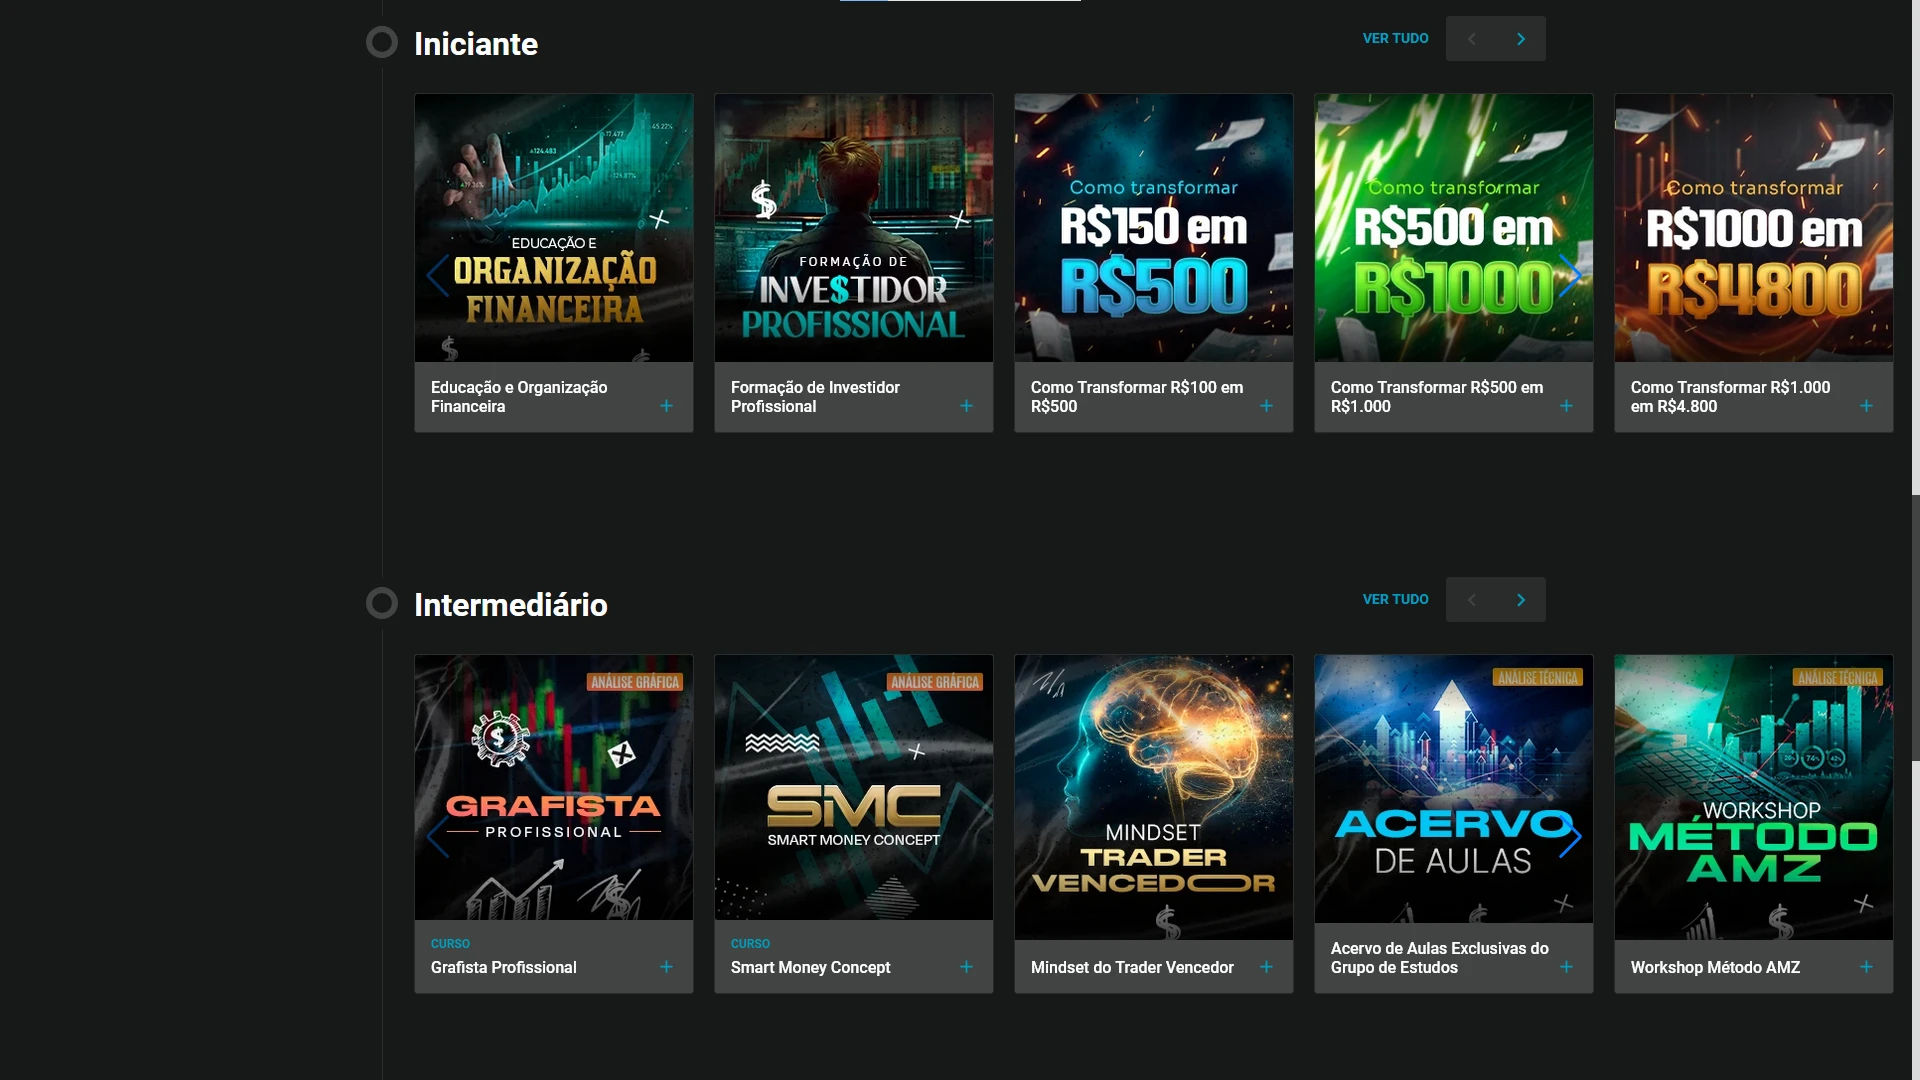This screenshot has width=1920, height=1080.
Task: Select the Iniciante level circle marker
Action: pos(381,42)
